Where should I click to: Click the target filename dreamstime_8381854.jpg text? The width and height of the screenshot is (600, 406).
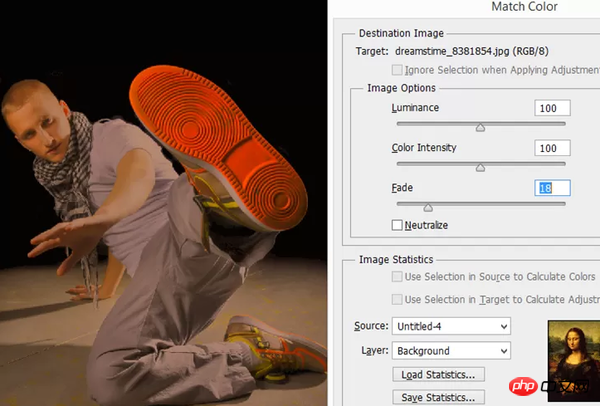453,51
